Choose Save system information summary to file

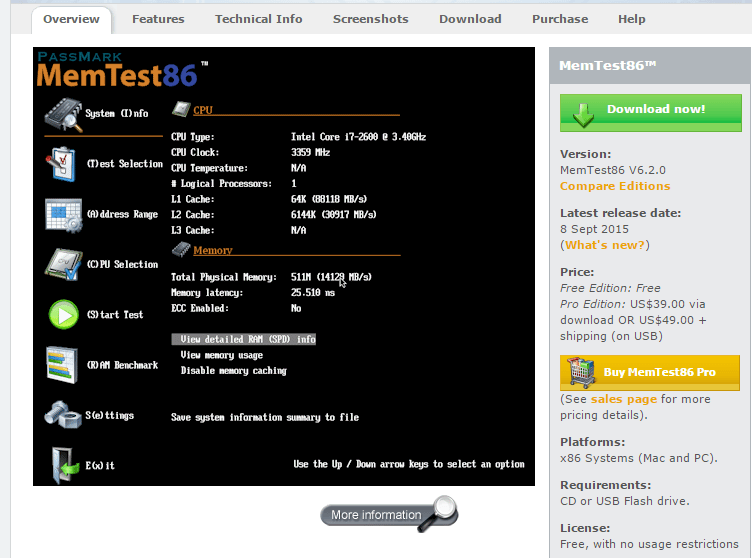click(x=265, y=417)
